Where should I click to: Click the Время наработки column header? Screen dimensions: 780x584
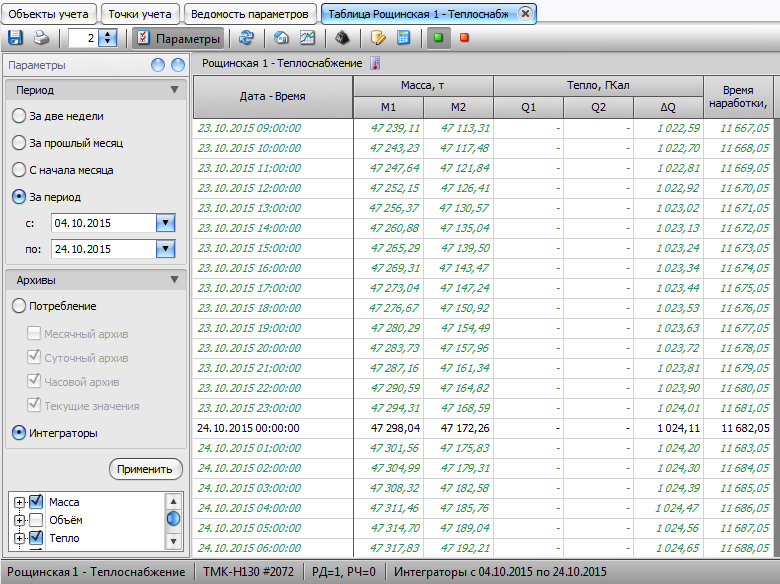[738, 97]
